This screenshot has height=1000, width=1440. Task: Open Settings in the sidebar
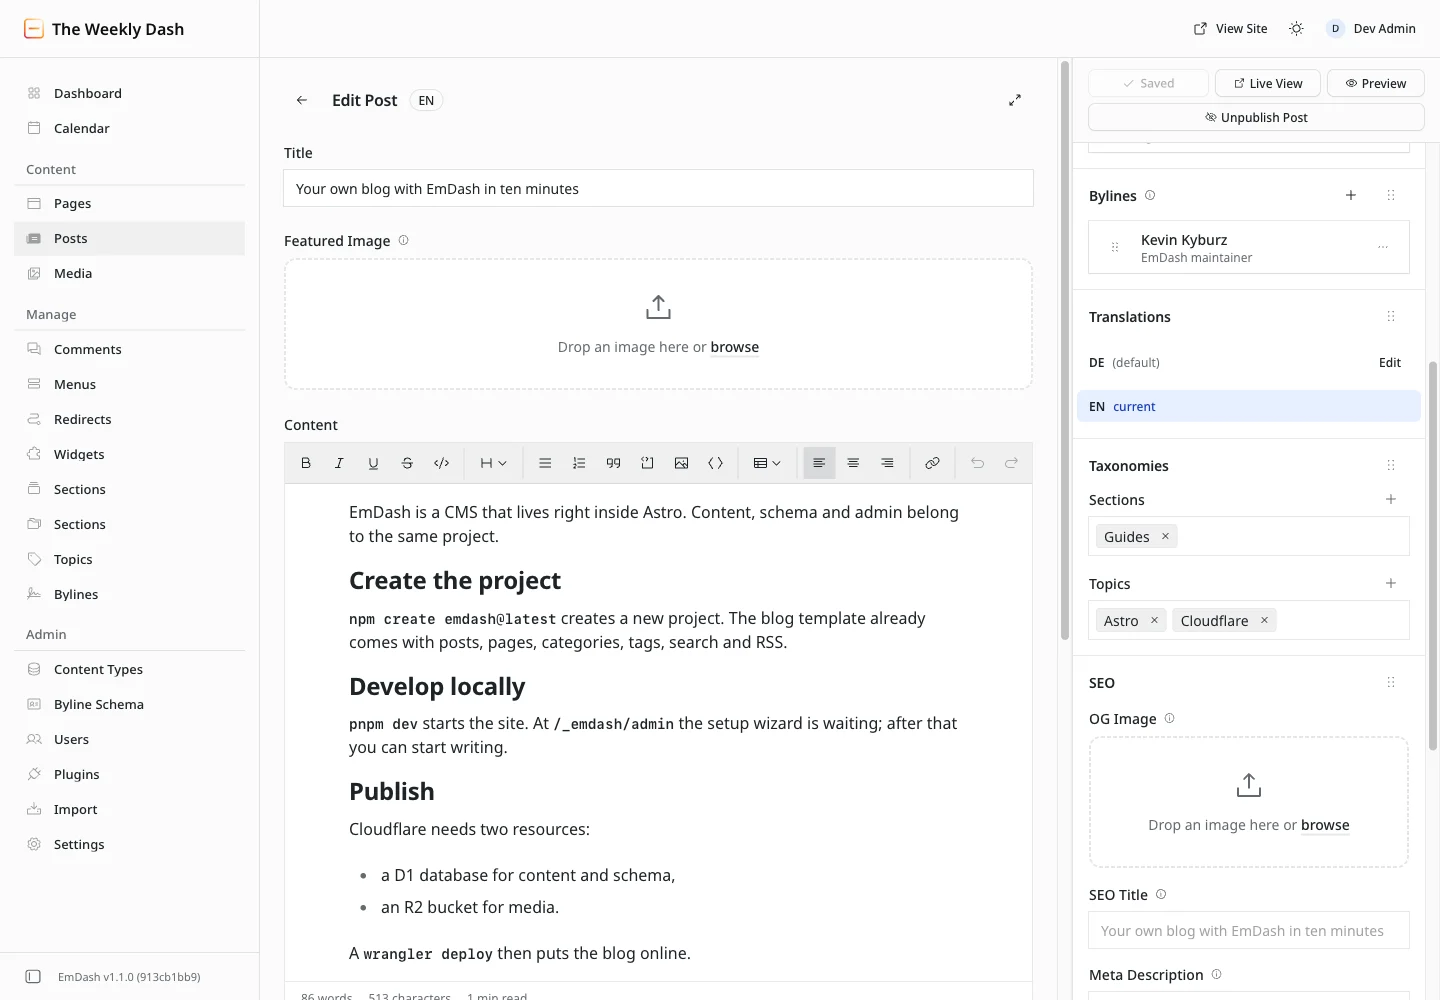129,844
